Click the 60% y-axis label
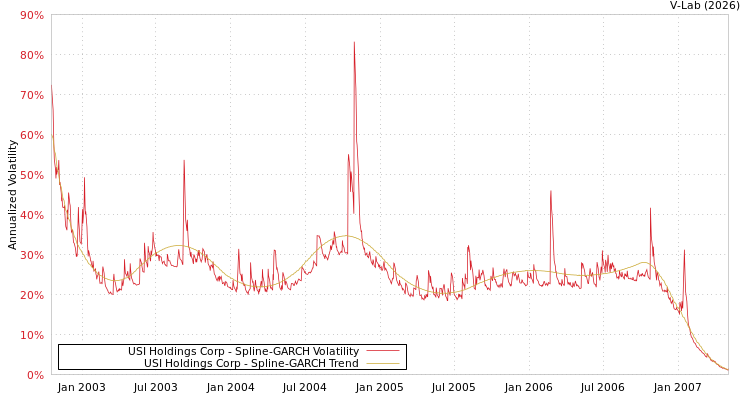 [x=32, y=135]
